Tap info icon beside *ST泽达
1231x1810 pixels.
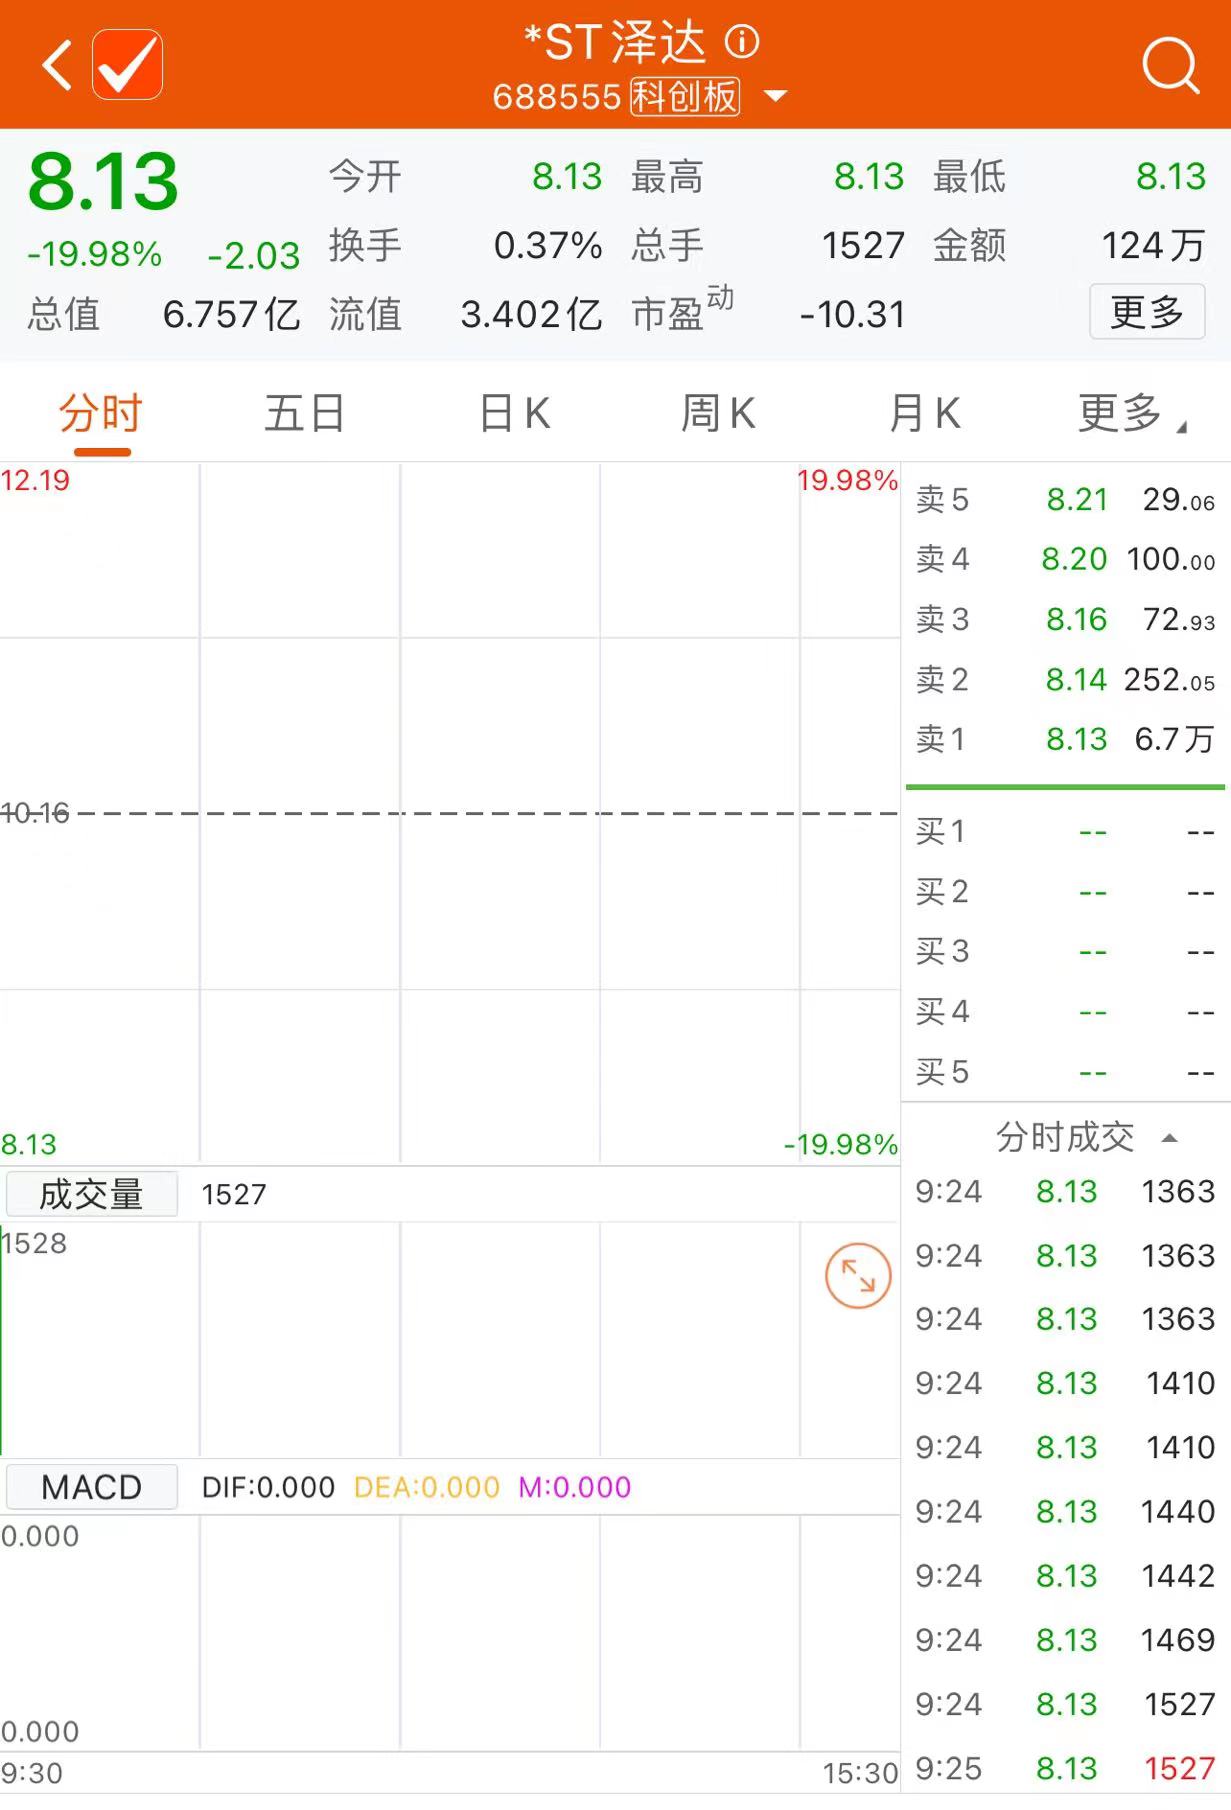(x=742, y=42)
